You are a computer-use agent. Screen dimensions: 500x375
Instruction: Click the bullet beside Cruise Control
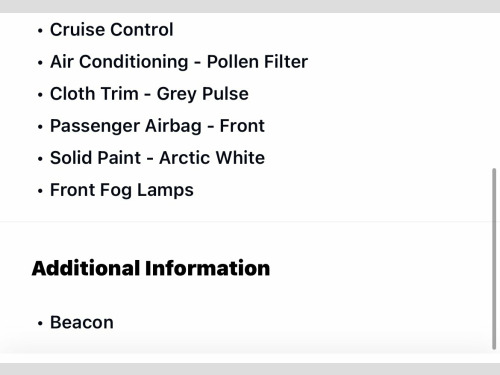click(40, 31)
